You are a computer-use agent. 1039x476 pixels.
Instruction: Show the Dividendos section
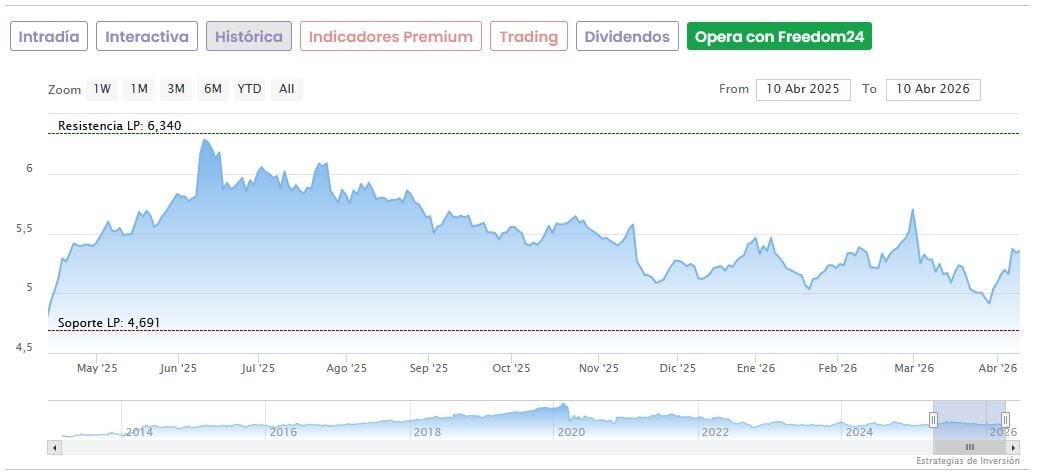coord(627,37)
